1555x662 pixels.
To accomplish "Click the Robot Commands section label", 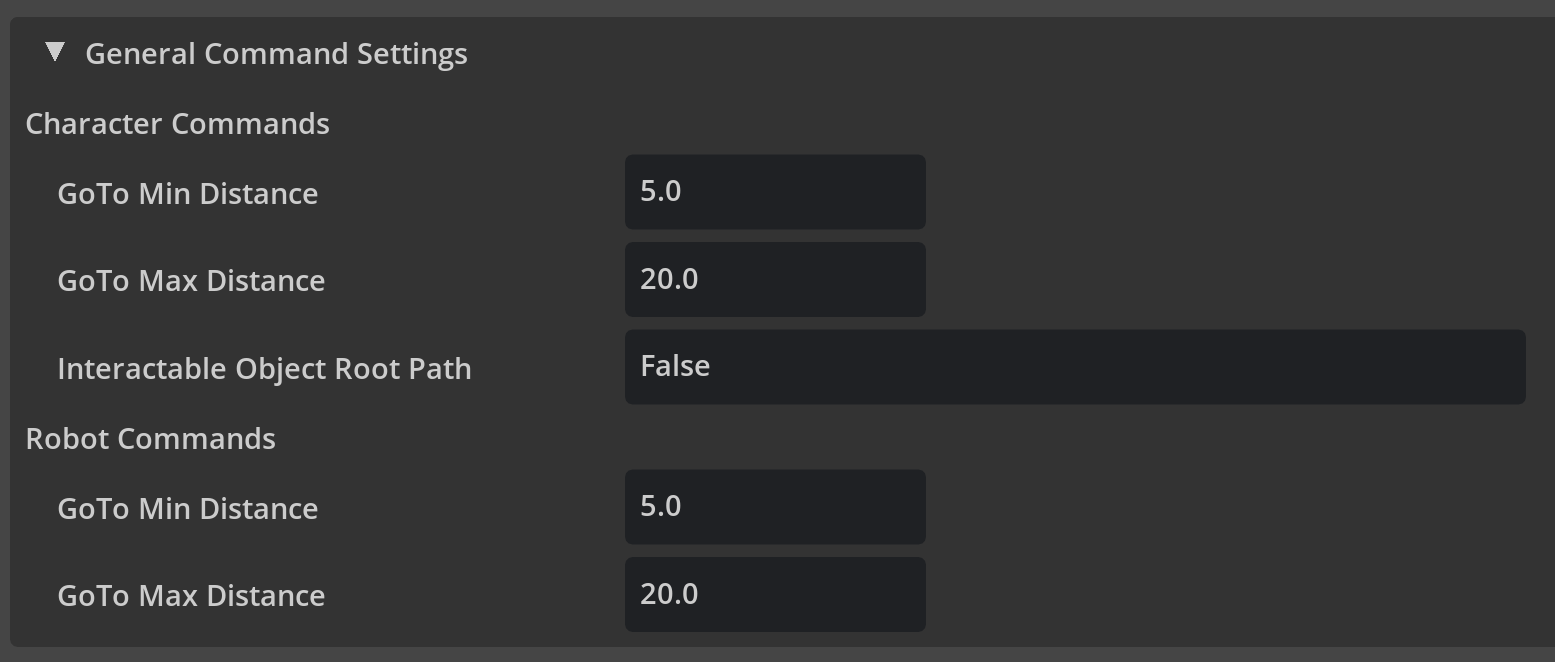I will 150,438.
